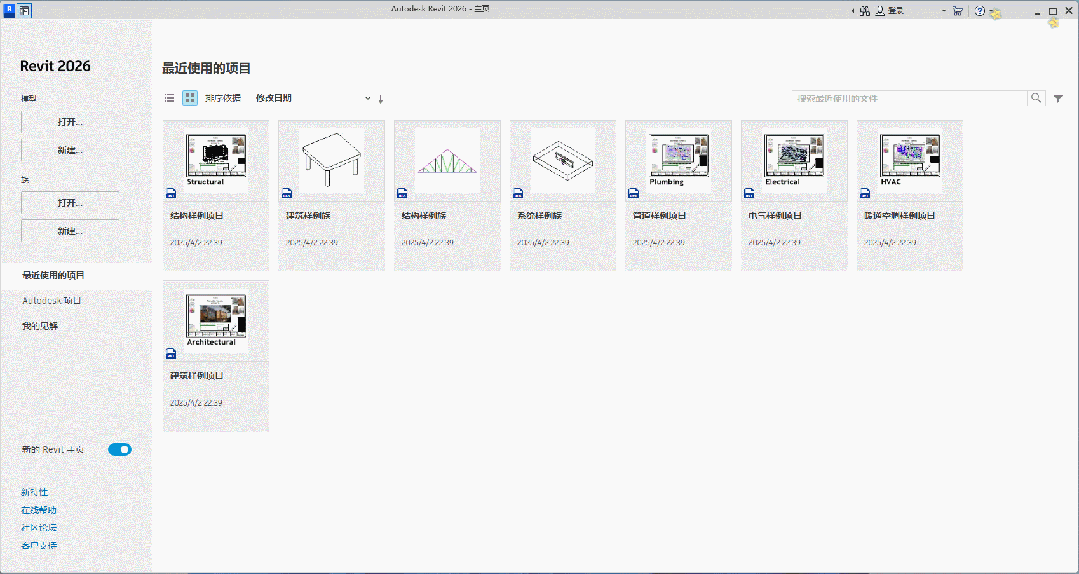Click the magnifier search button
This screenshot has width=1079, height=574.
tap(1036, 98)
